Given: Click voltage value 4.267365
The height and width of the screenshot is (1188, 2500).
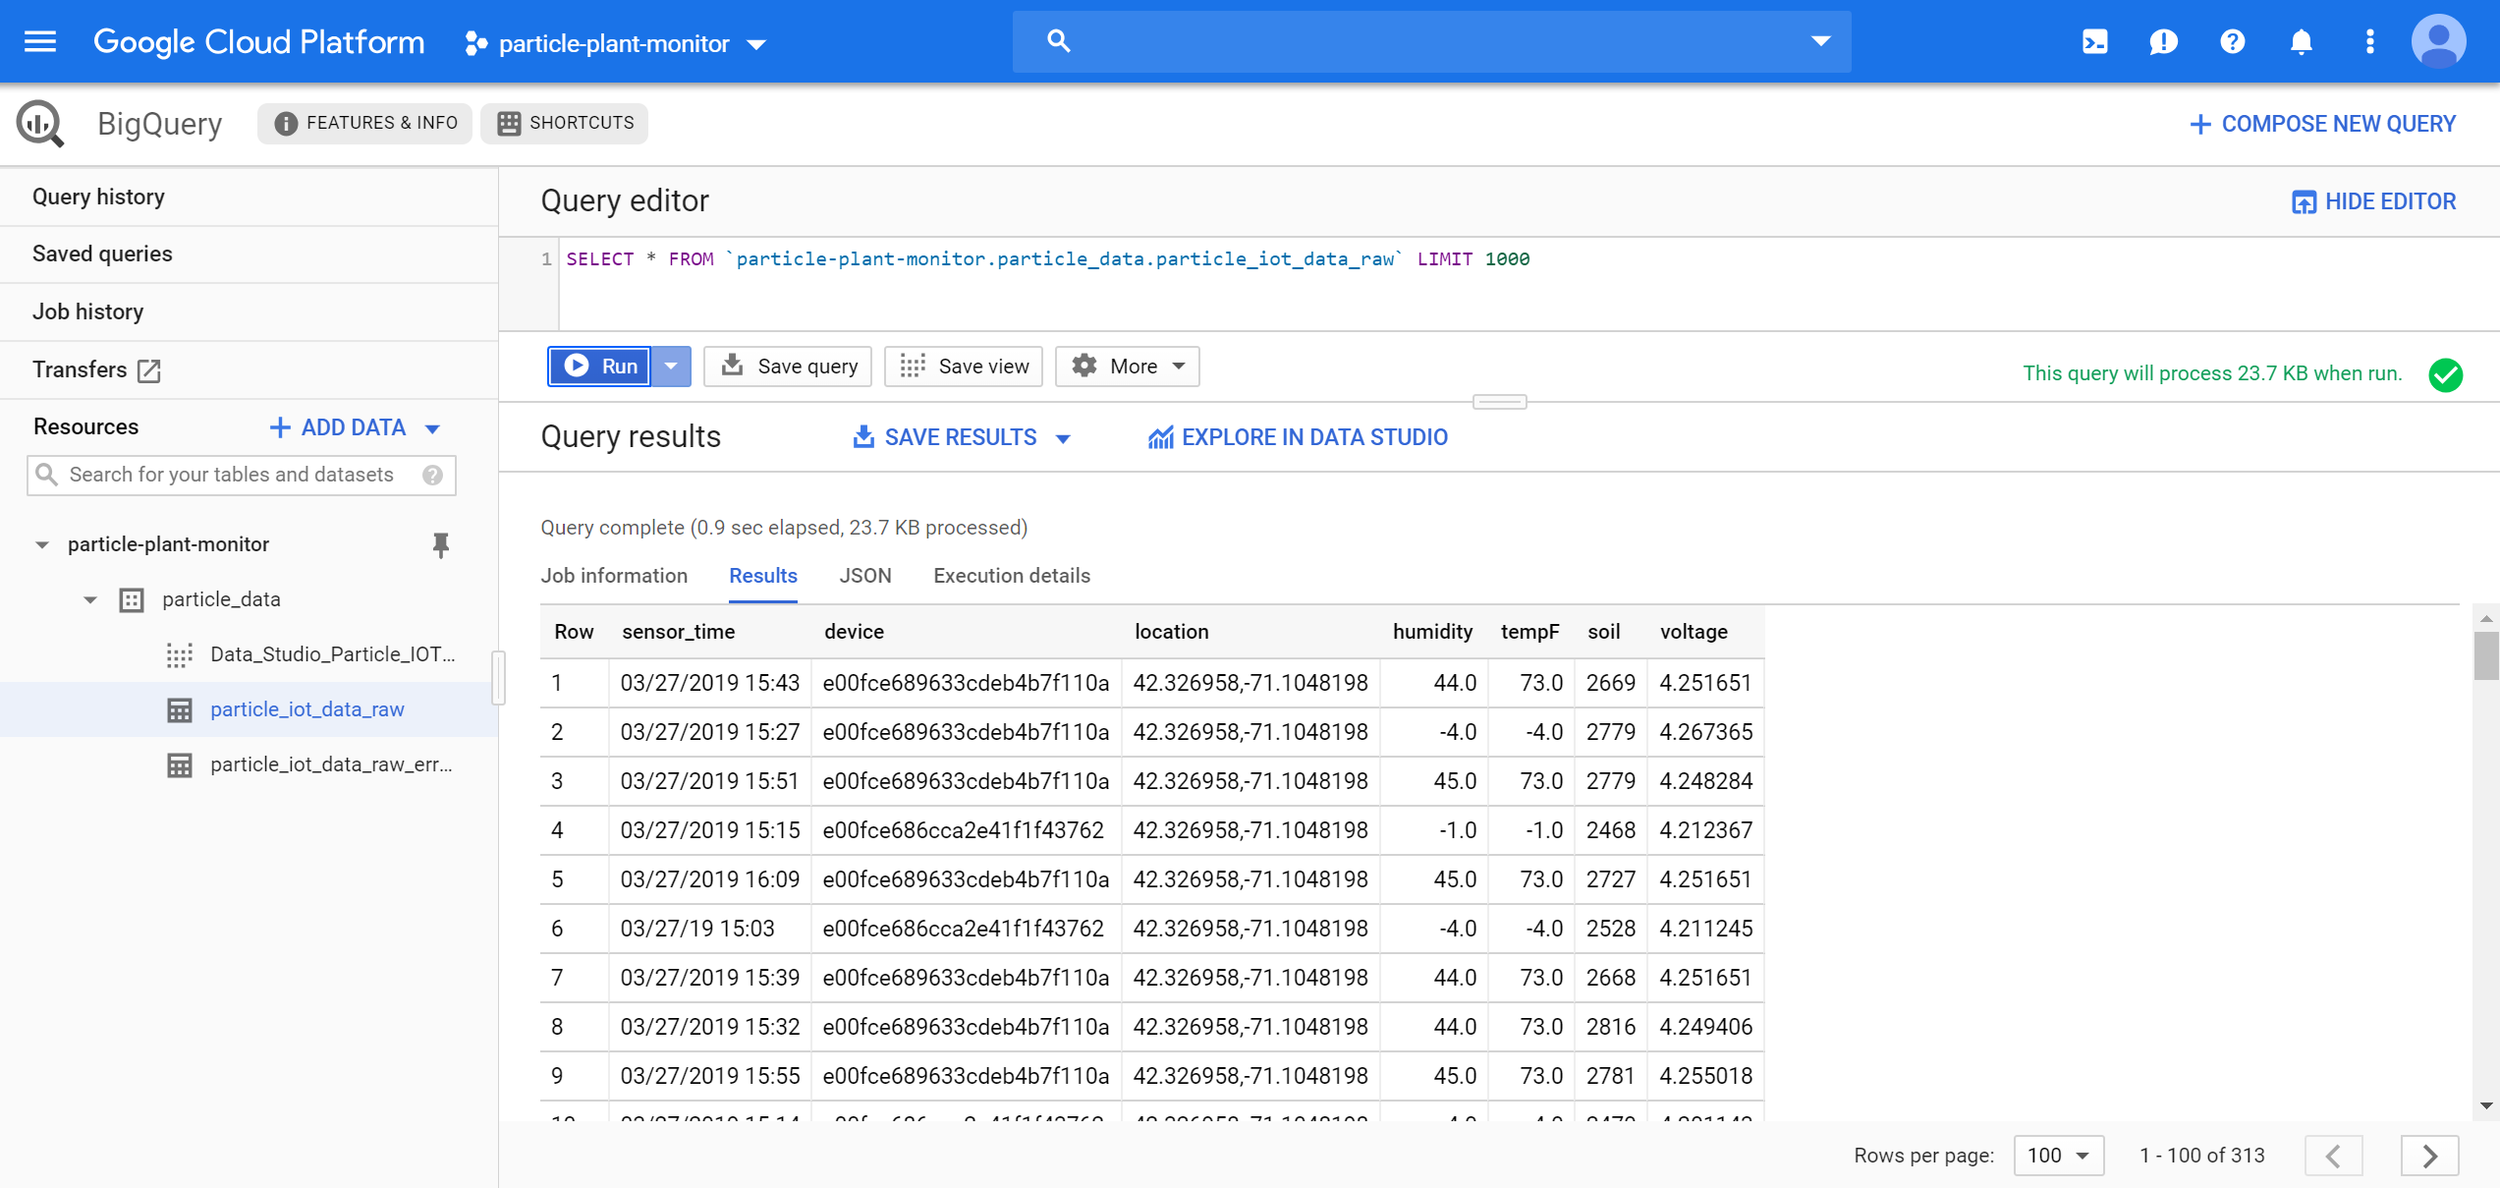Looking at the screenshot, I should pos(1706,732).
